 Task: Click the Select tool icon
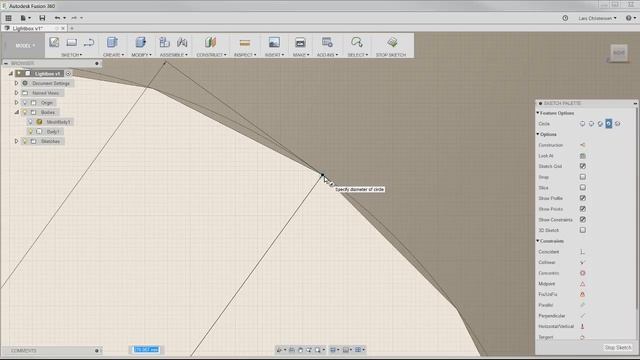coord(357,42)
